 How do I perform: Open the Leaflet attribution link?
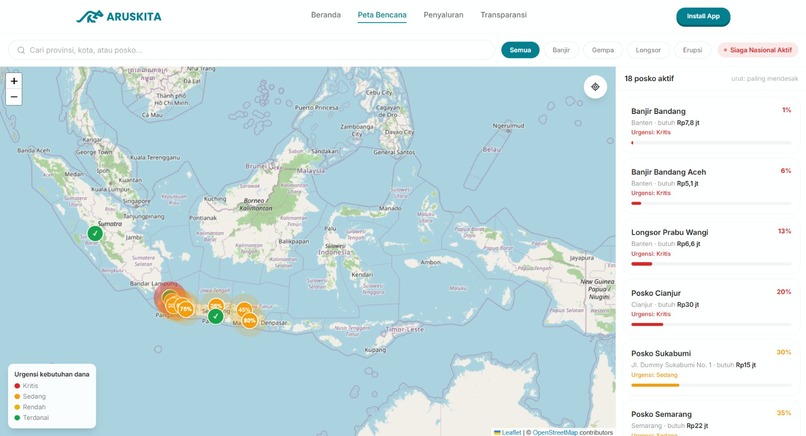click(x=511, y=432)
